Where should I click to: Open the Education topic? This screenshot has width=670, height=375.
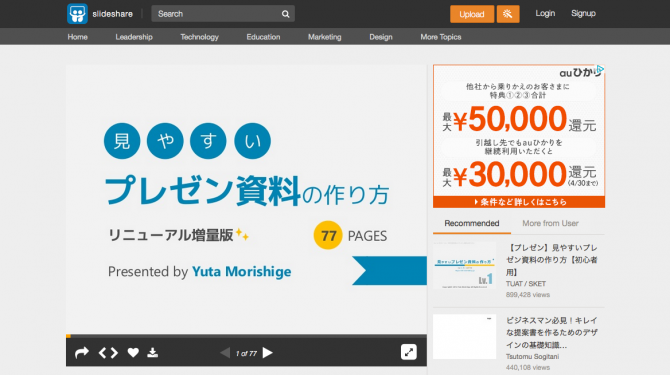pyautogui.click(x=263, y=37)
